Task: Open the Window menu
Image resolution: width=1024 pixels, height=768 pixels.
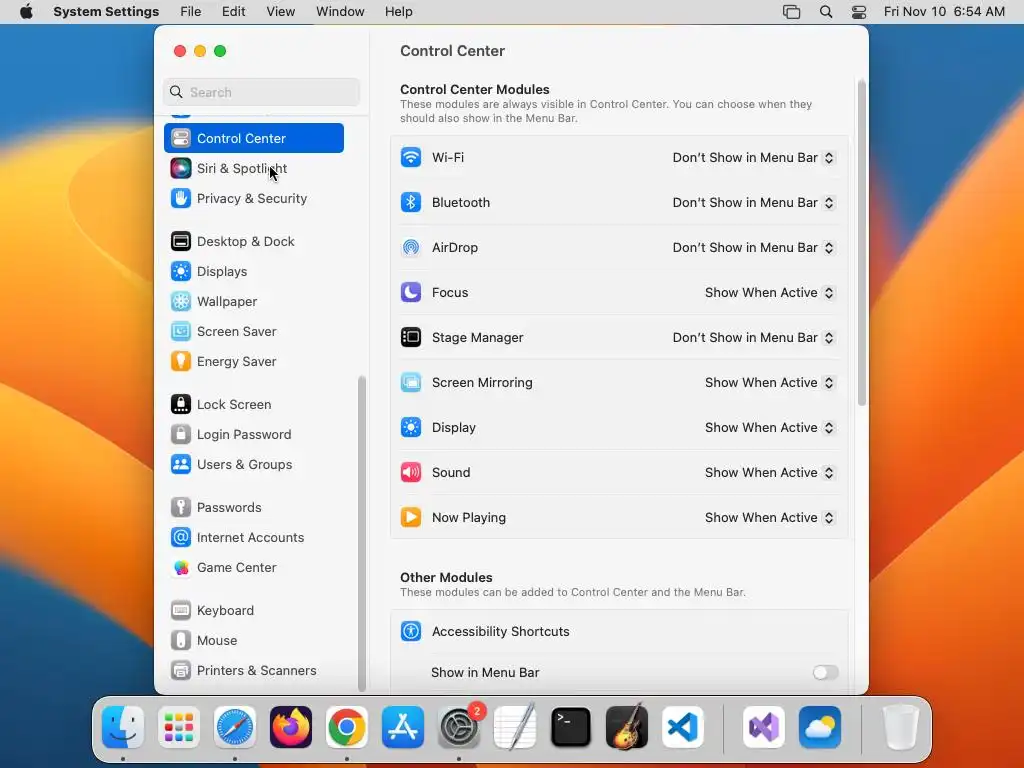Action: click(x=340, y=12)
